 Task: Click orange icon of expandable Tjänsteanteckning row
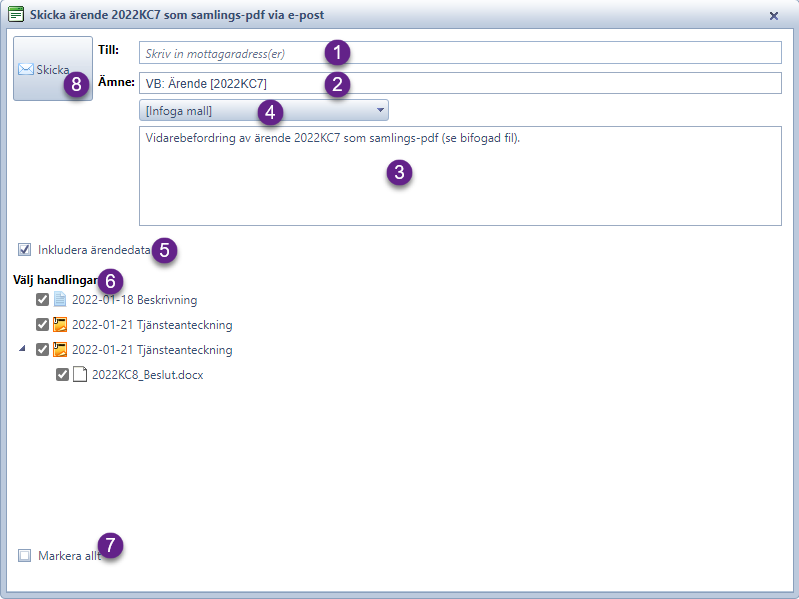pos(60,349)
